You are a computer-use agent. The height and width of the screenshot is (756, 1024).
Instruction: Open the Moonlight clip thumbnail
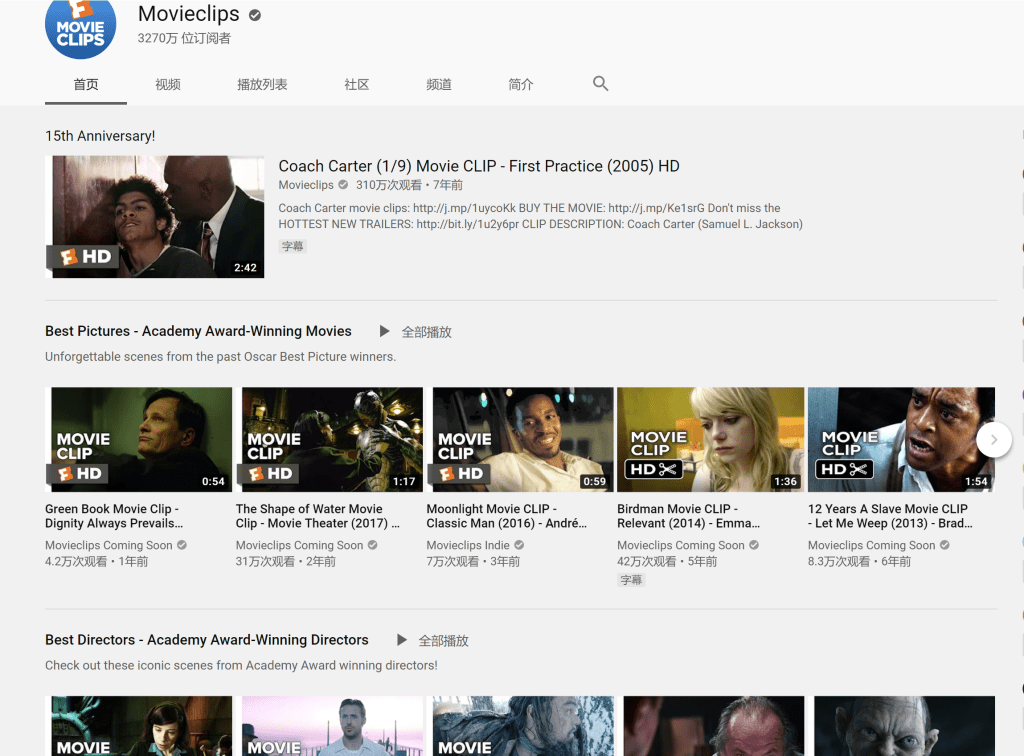pos(520,440)
